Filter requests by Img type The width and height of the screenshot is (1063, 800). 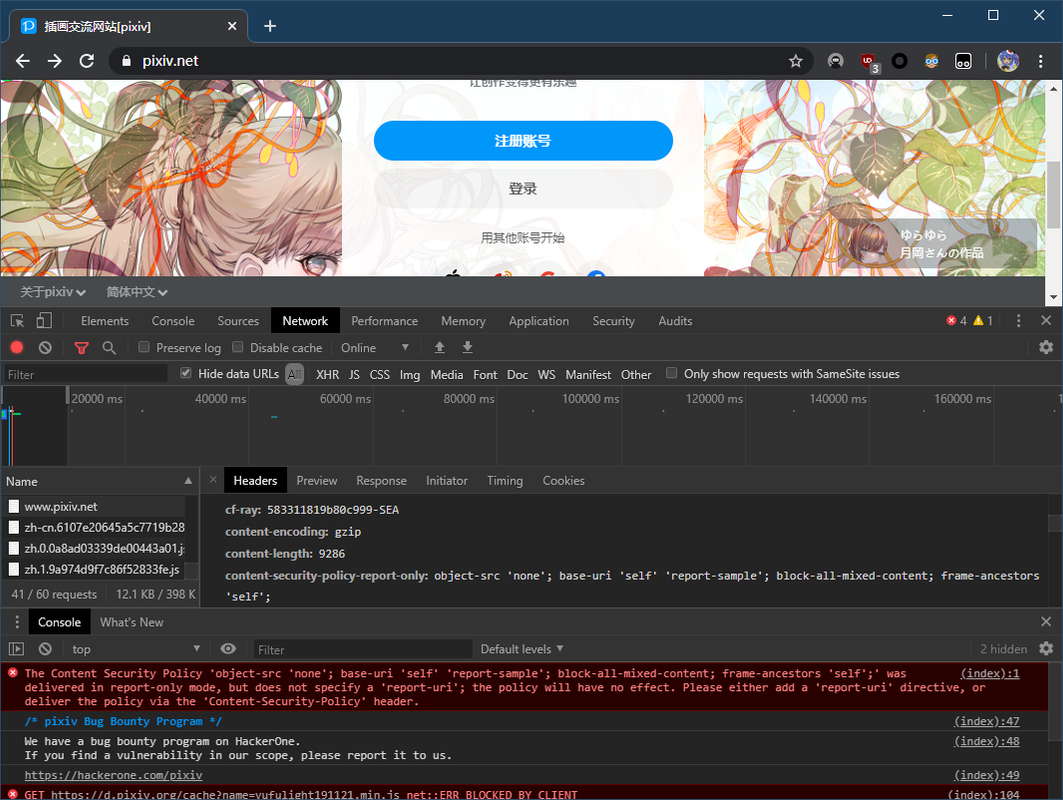[409, 374]
